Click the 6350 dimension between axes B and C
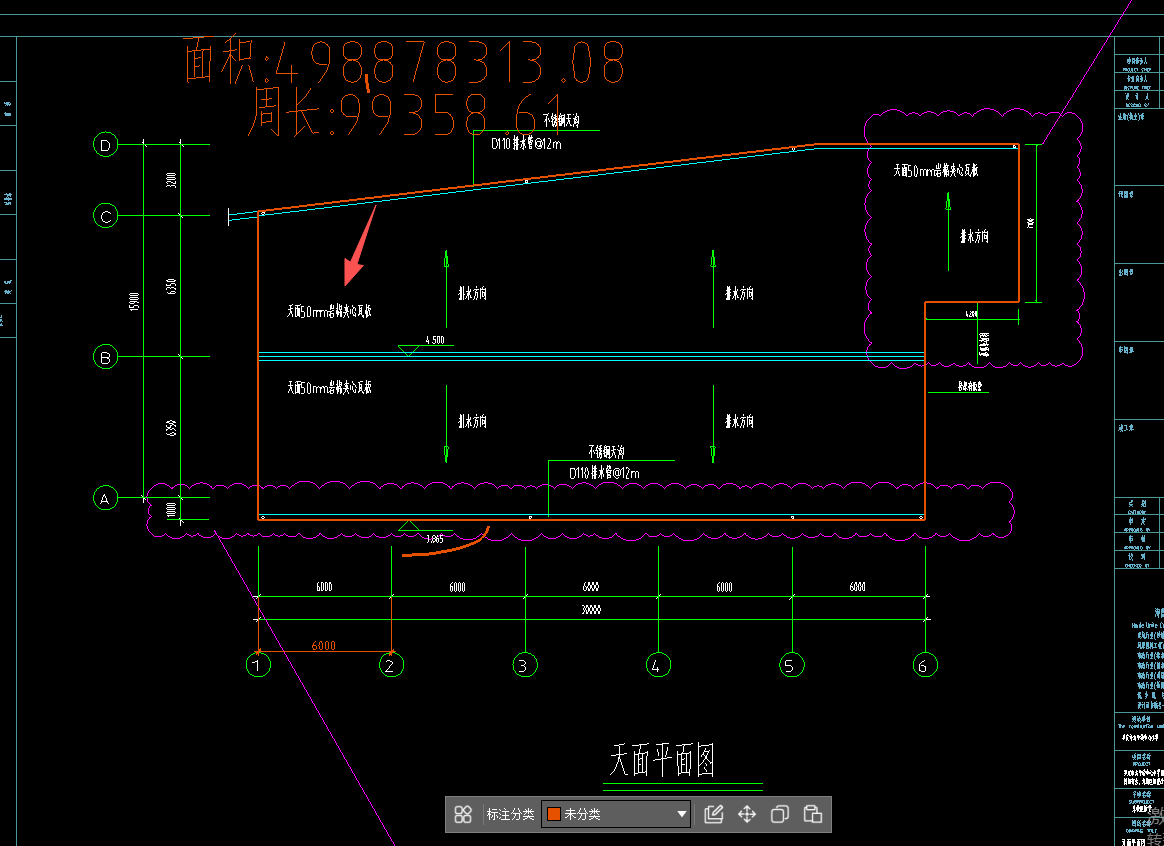Screen dimensions: 1164x846 (x=171, y=286)
